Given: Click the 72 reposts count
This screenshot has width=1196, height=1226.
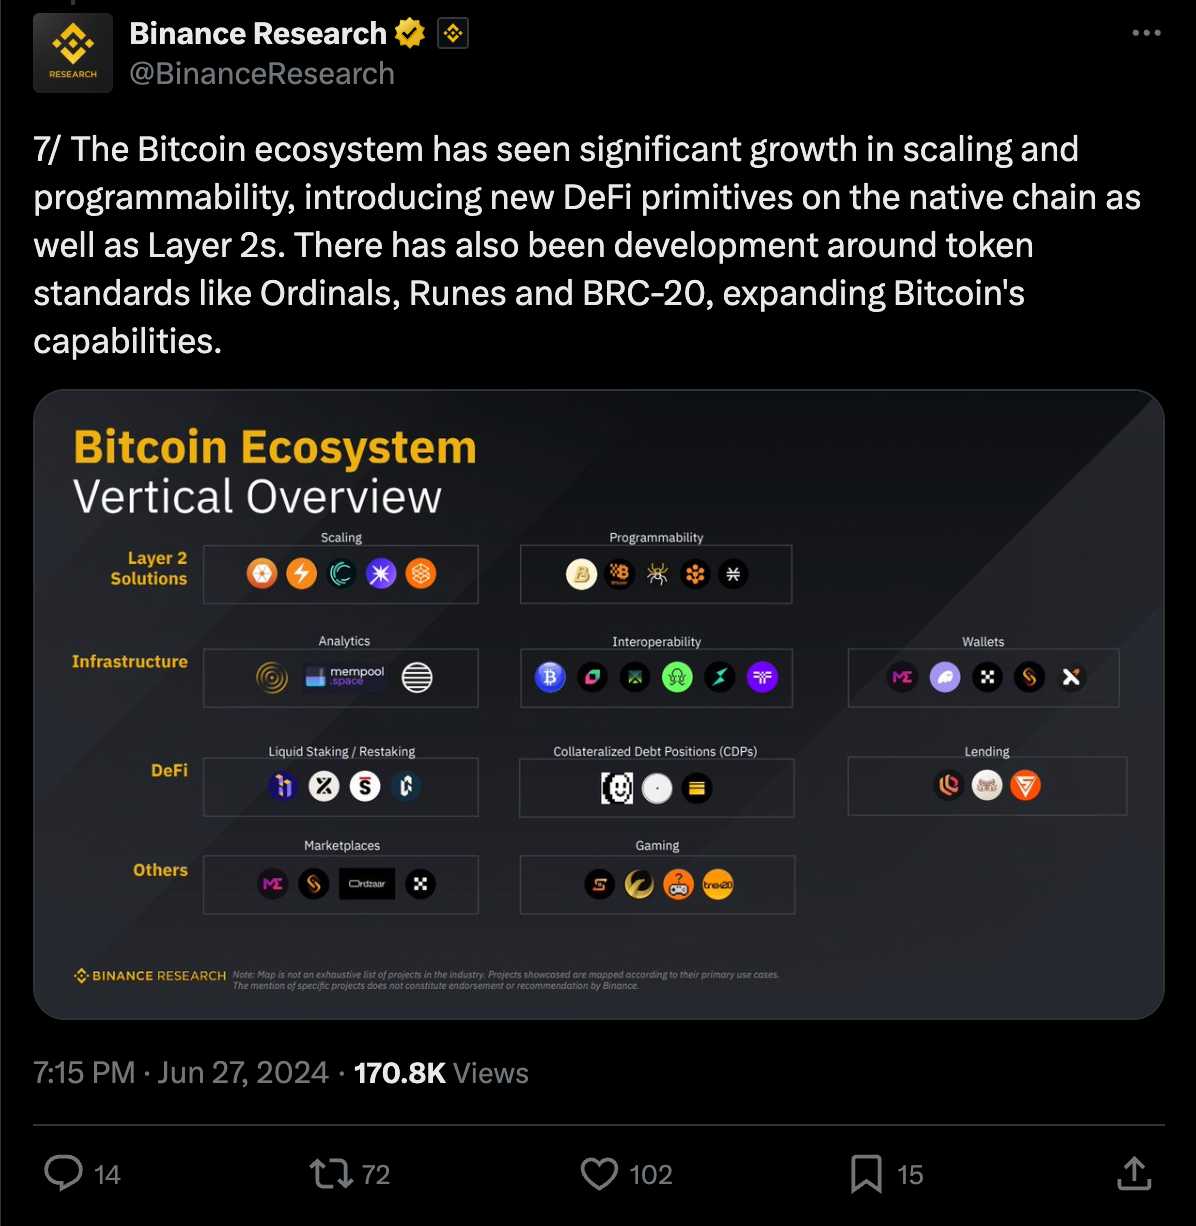Looking at the screenshot, I should pos(376,1174).
